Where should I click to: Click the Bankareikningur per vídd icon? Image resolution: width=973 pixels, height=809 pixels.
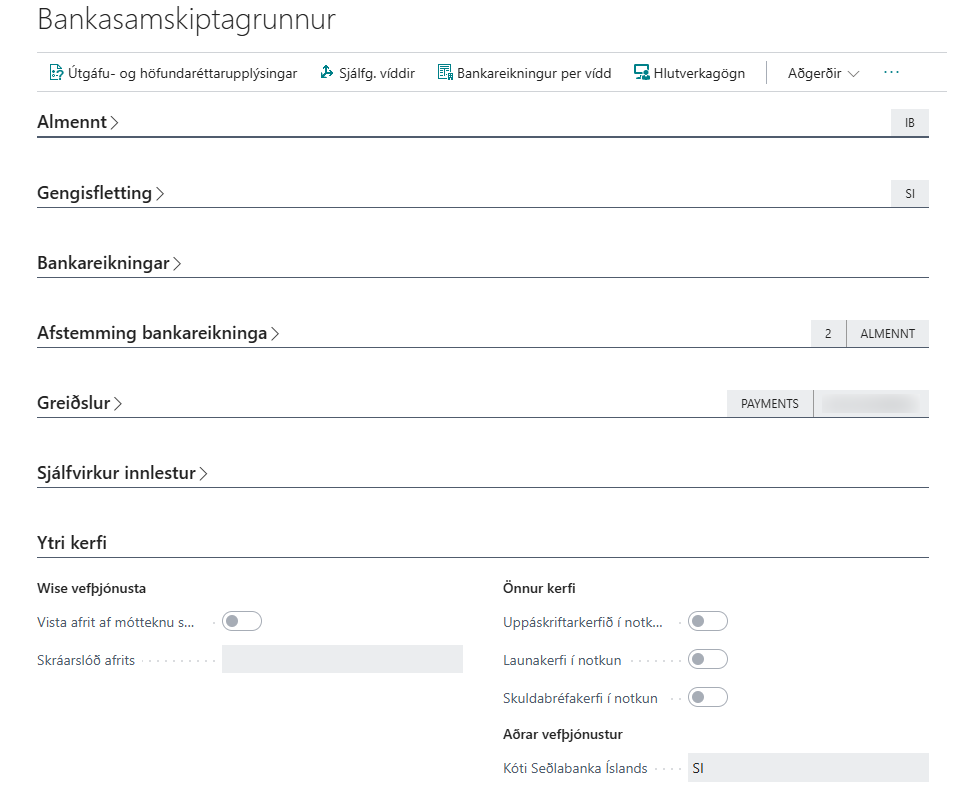(445, 73)
